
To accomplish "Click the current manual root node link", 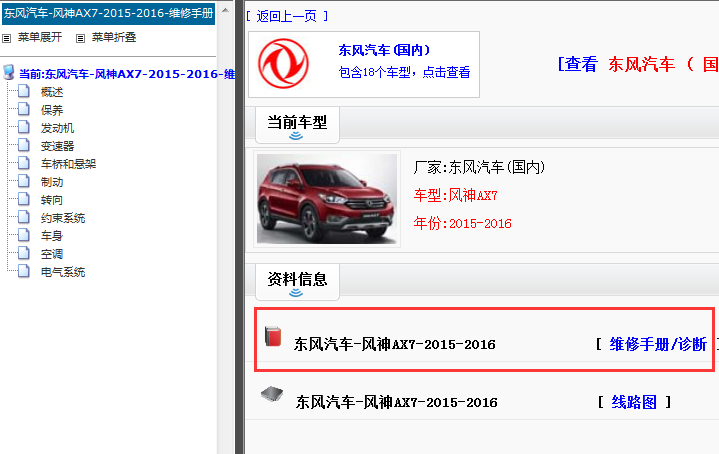I will coord(127,74).
